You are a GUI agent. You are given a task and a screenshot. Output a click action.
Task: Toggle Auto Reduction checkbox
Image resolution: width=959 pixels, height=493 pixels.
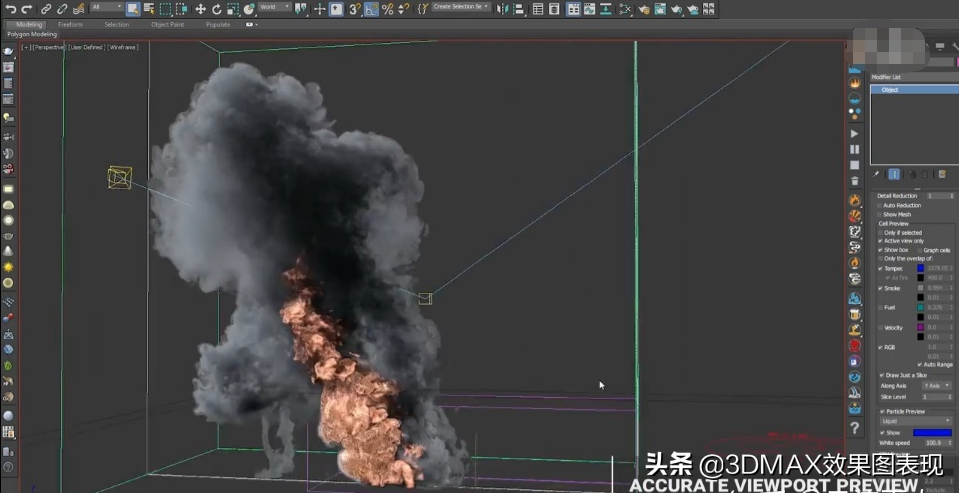tap(879, 205)
